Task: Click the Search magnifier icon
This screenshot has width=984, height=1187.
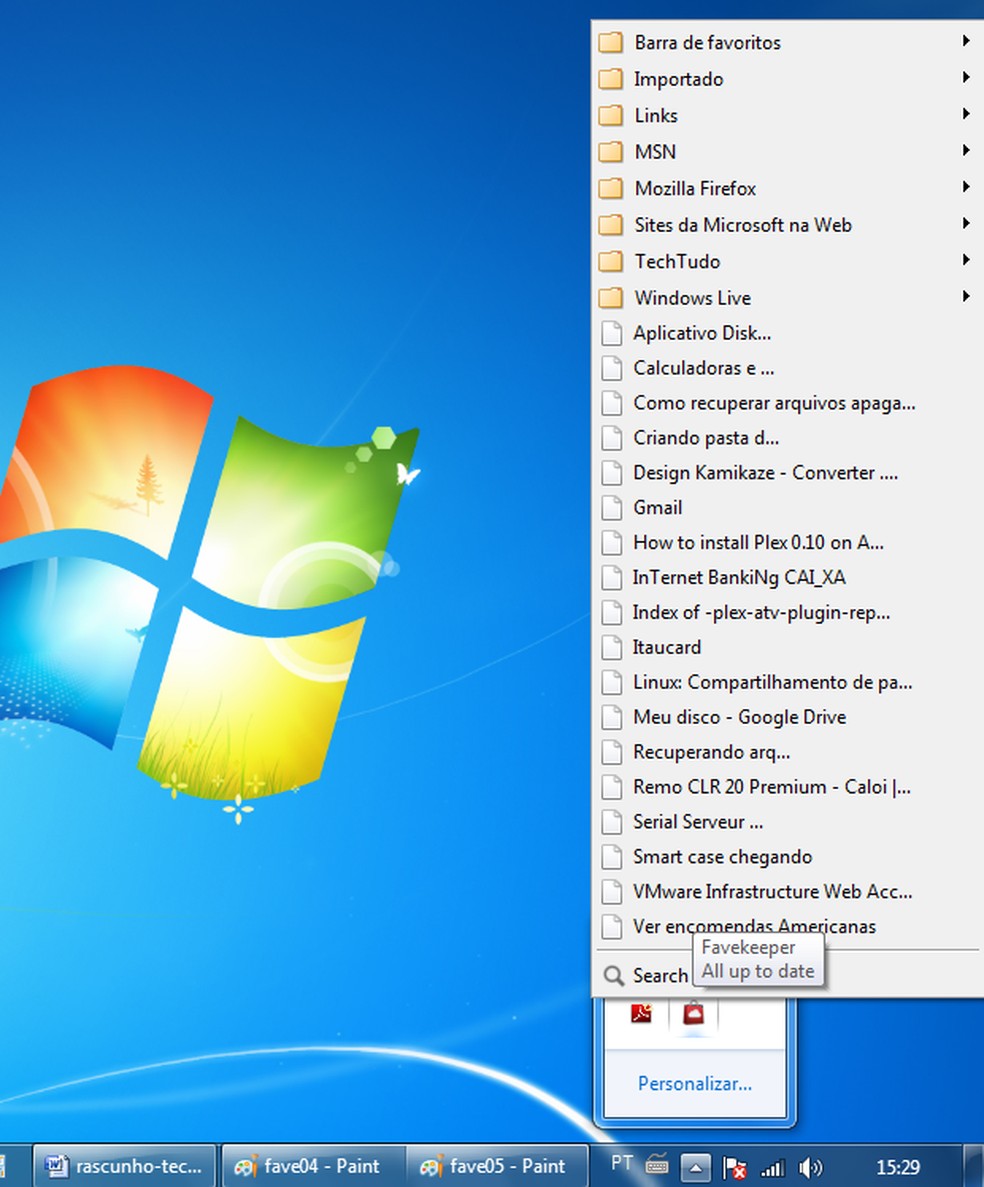Action: pos(614,975)
